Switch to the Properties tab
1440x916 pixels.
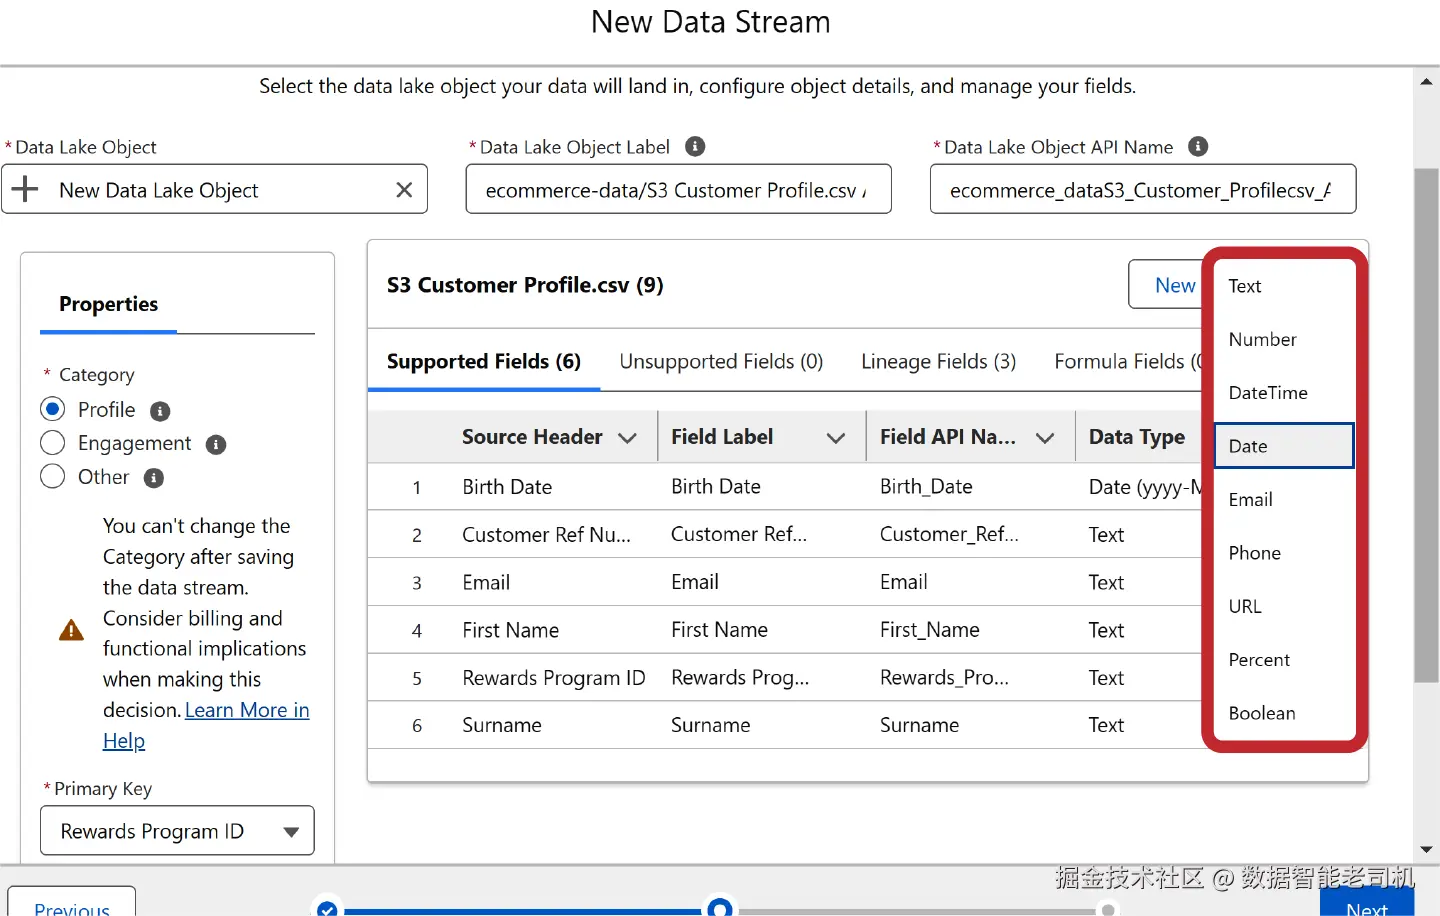coord(108,304)
